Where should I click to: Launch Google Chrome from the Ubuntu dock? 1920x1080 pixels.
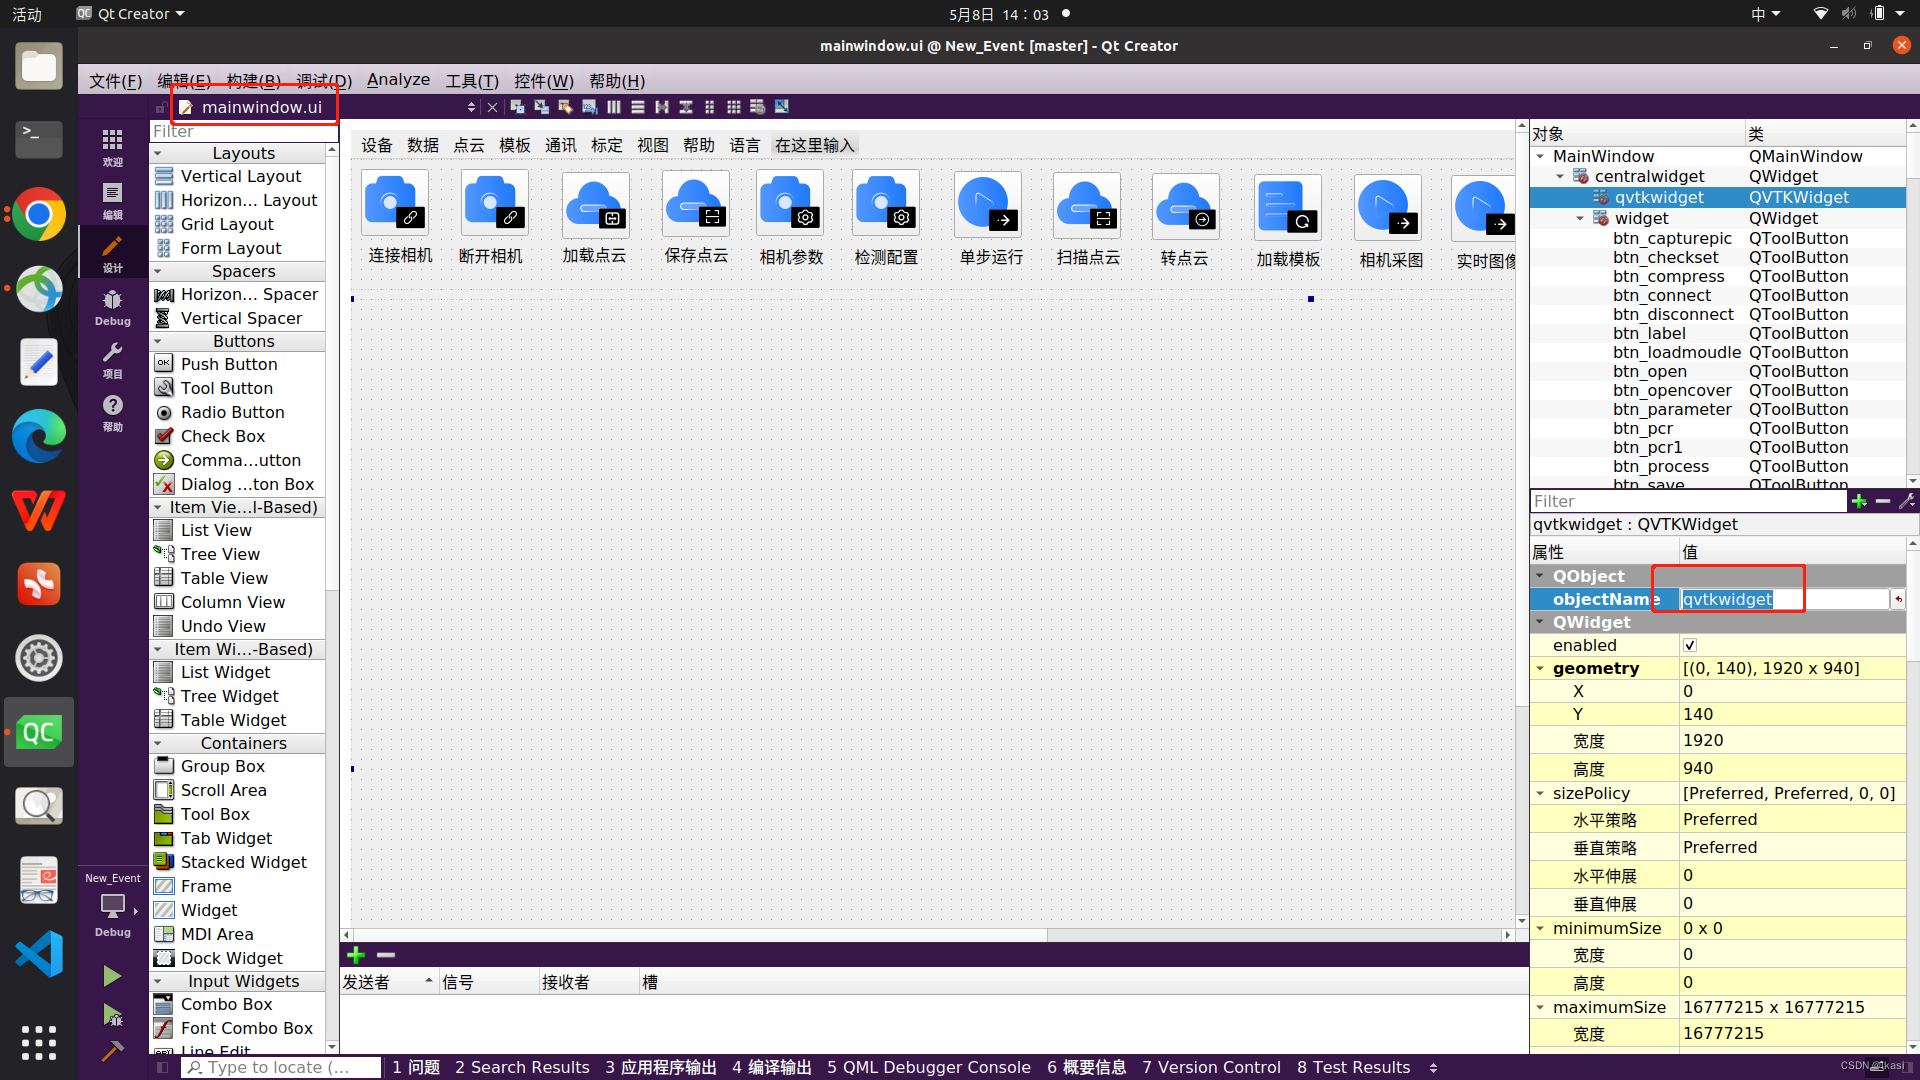tap(38, 214)
